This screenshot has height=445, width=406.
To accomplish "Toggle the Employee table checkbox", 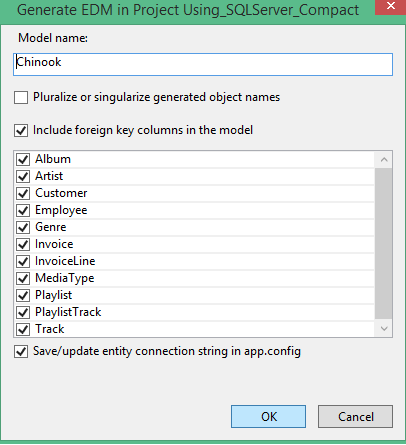I will tap(23, 210).
